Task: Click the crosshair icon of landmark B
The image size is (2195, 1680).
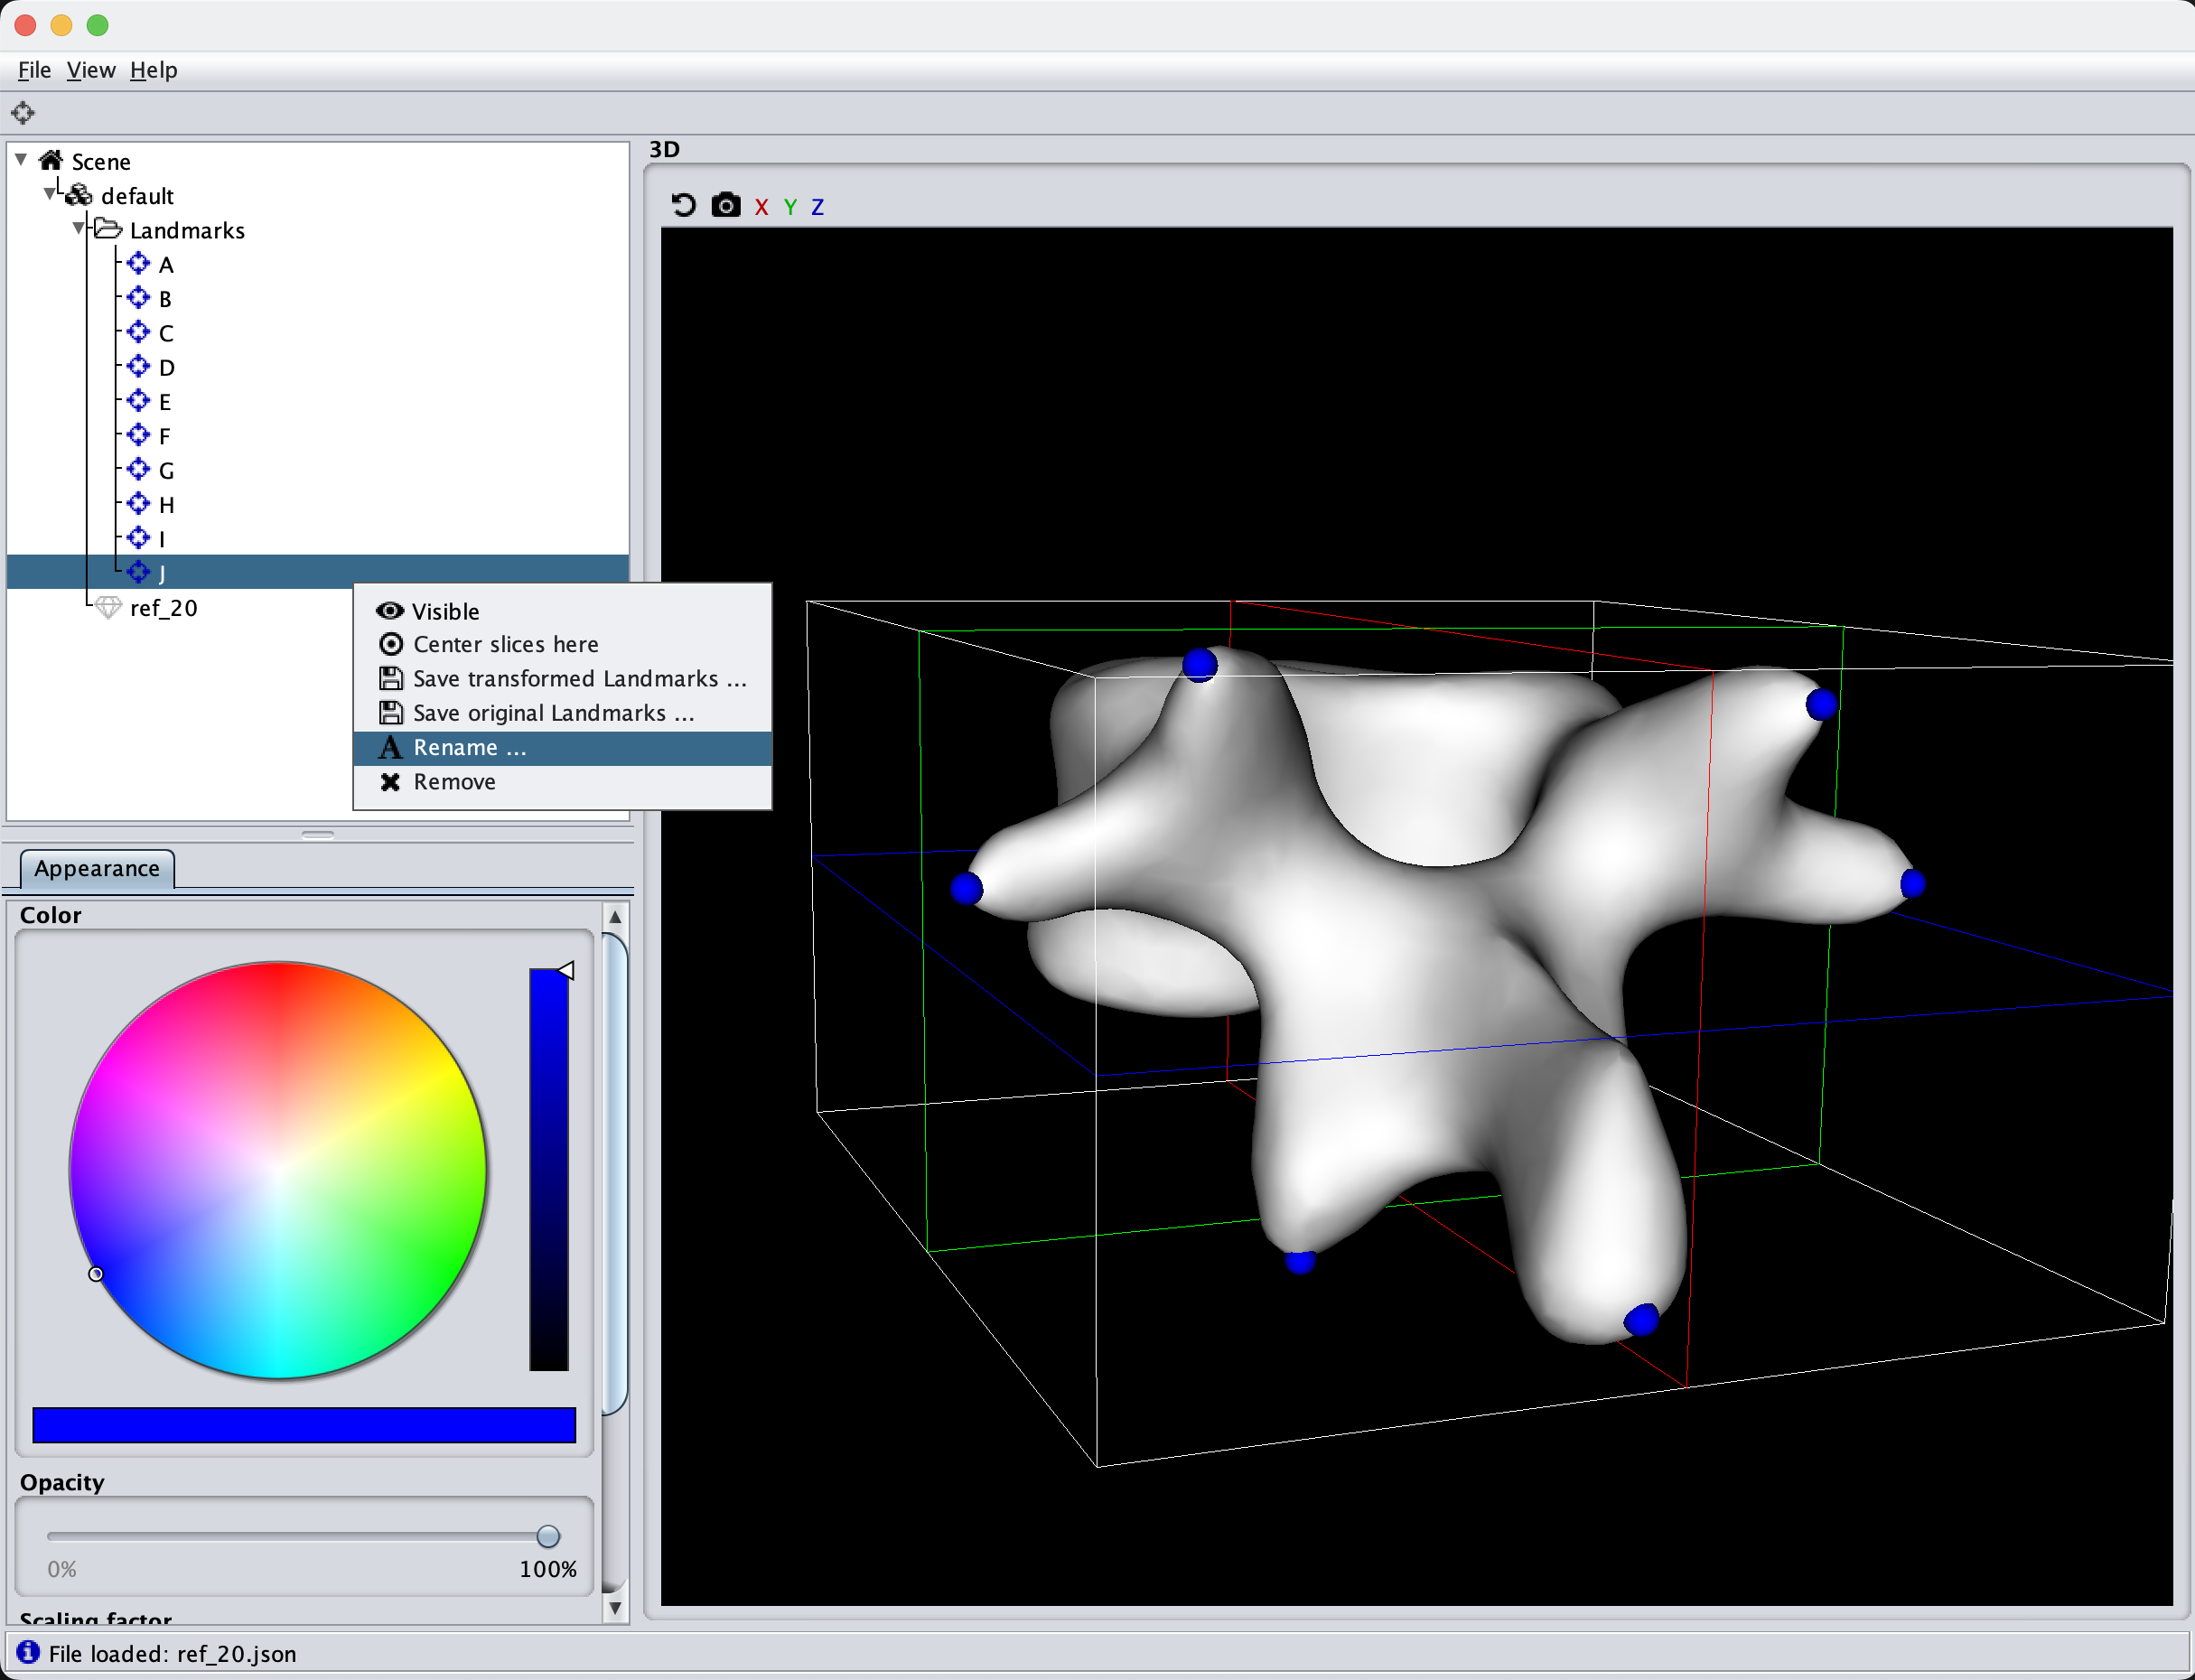Action: pyautogui.click(x=139, y=297)
